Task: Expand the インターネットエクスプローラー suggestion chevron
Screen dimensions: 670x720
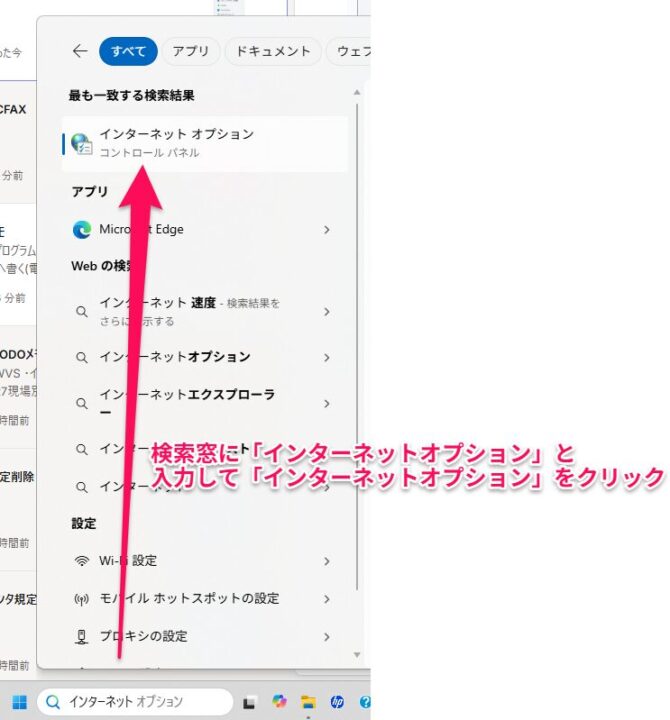Action: pos(326,403)
